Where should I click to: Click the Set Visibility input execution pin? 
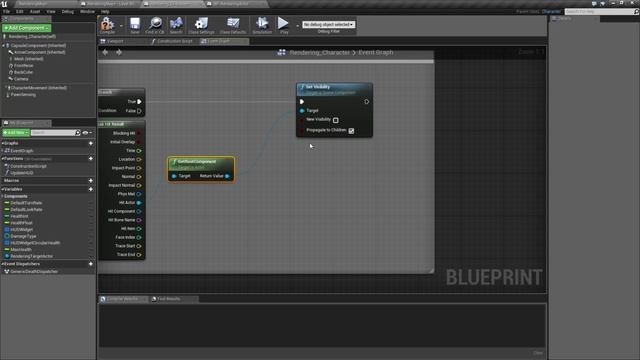pyautogui.click(x=302, y=102)
